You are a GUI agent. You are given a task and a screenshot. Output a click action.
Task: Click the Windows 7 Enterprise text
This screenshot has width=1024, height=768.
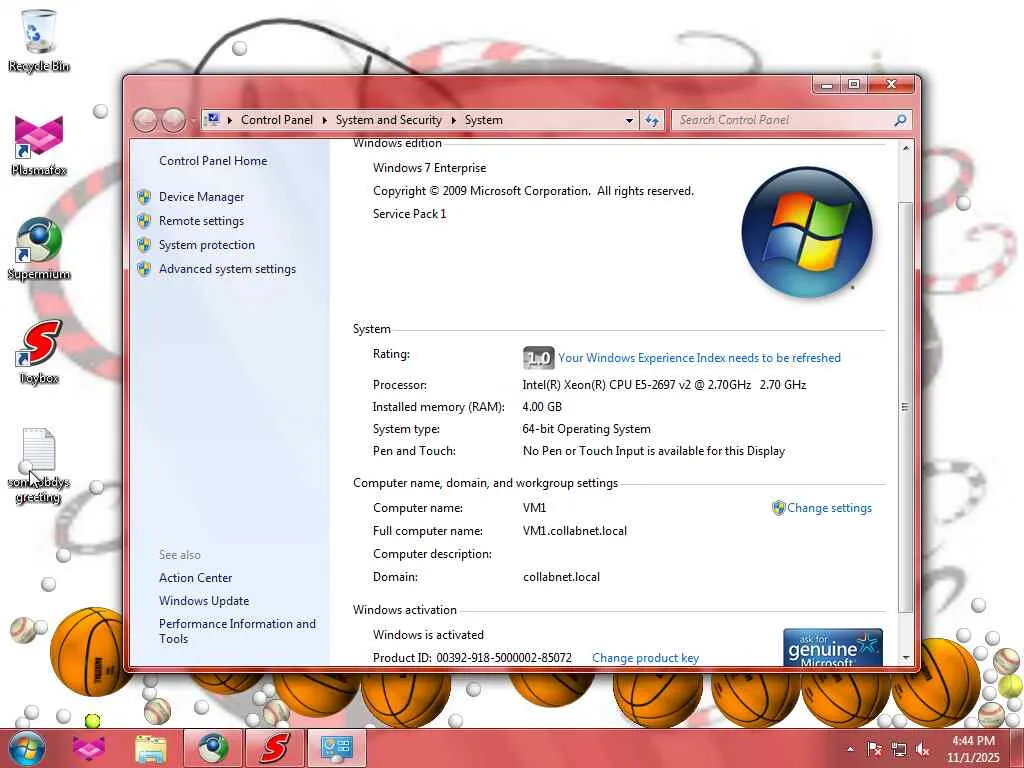coord(429,168)
